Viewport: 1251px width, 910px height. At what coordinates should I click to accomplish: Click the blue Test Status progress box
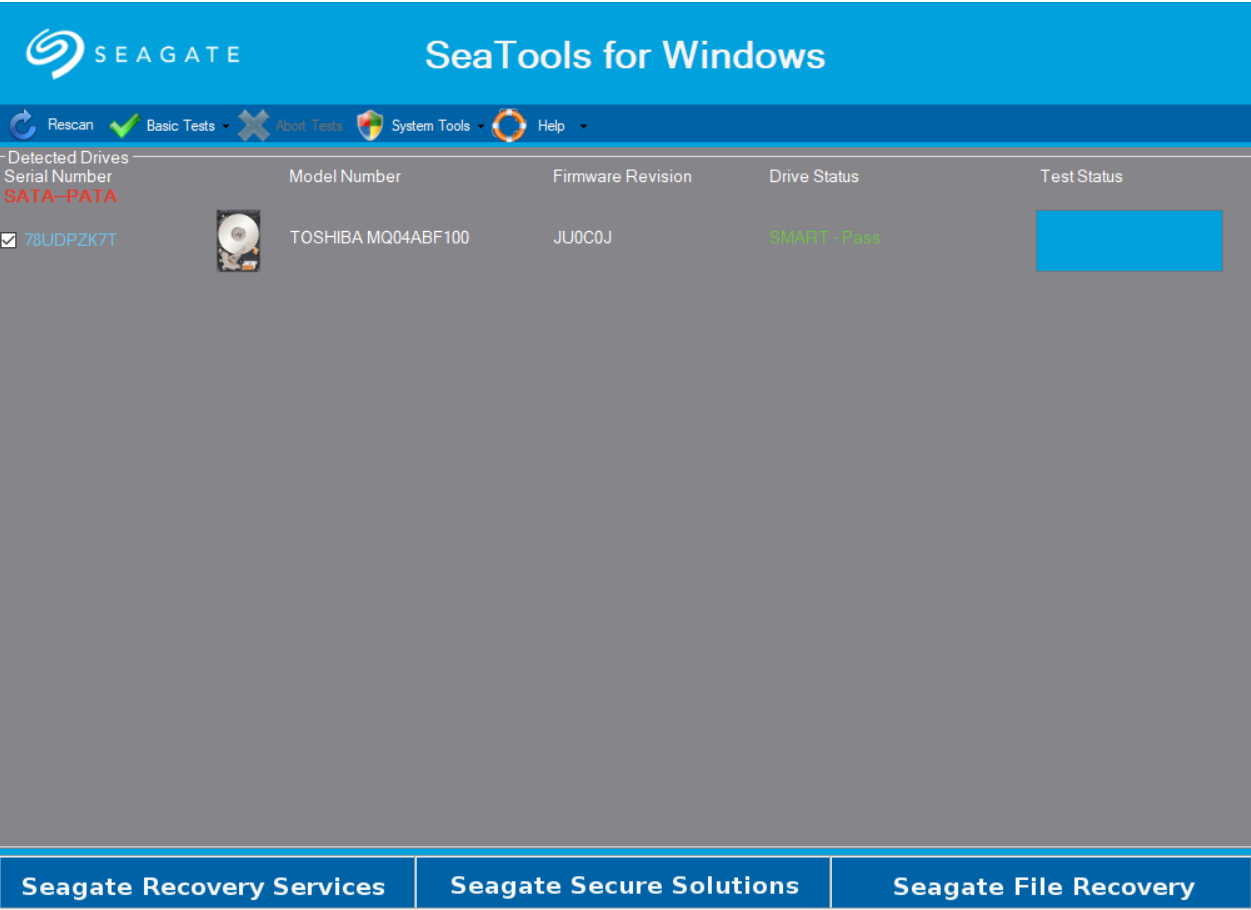[x=1129, y=241]
